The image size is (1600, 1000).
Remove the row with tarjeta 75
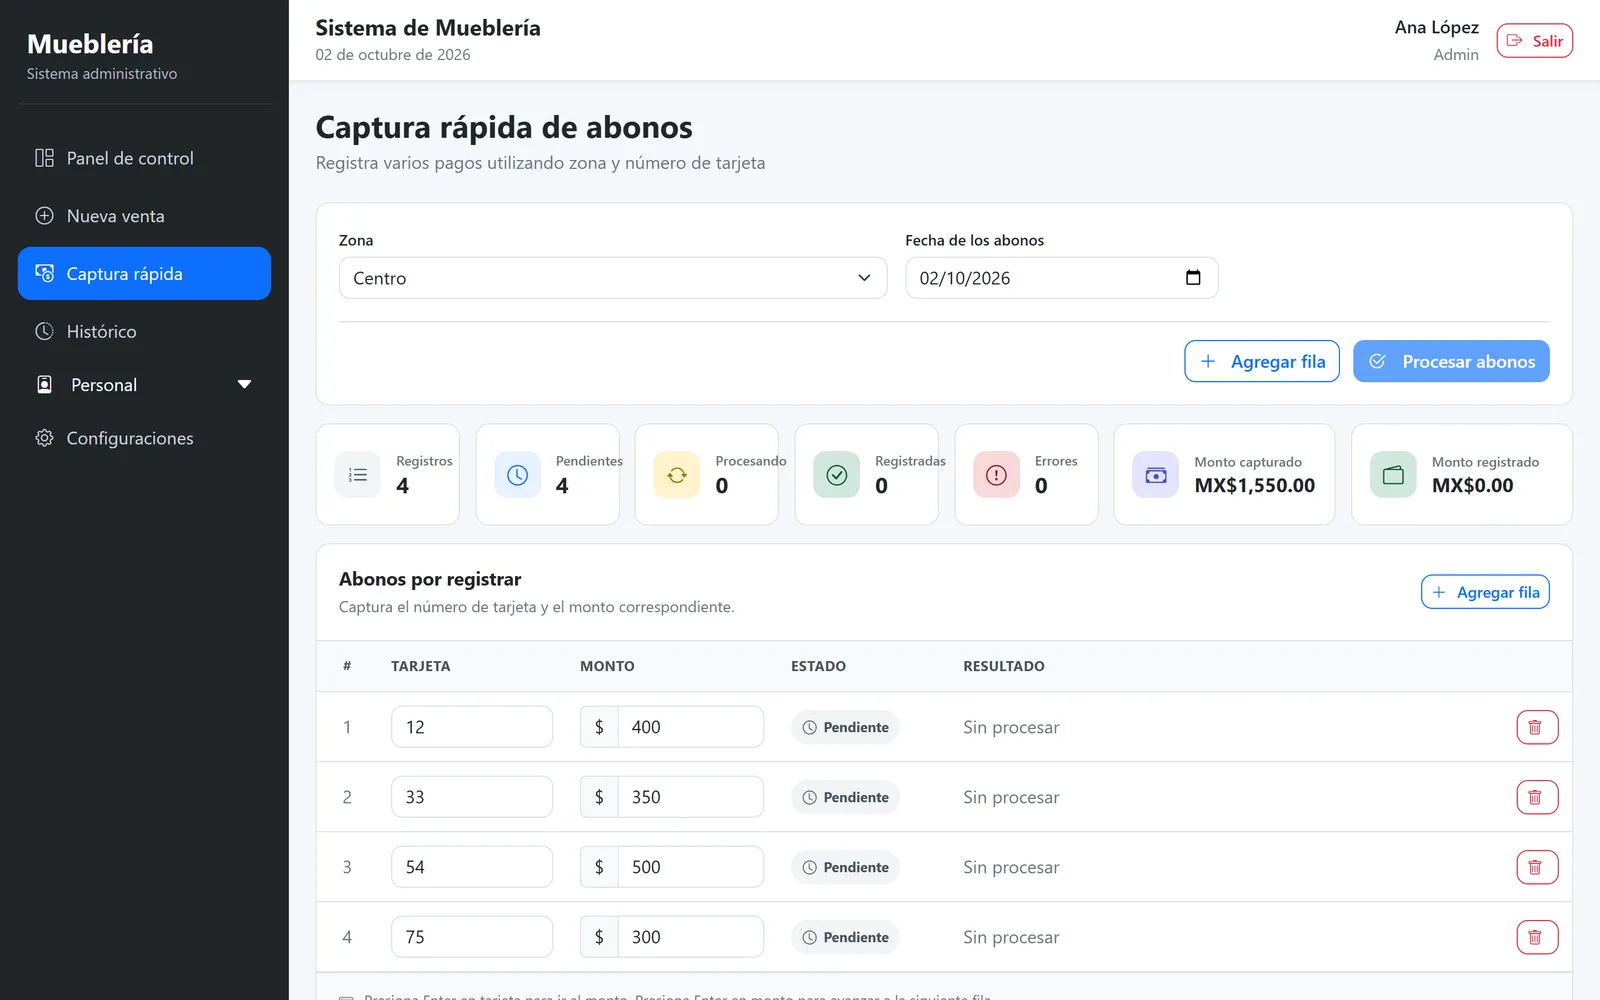(x=1537, y=937)
